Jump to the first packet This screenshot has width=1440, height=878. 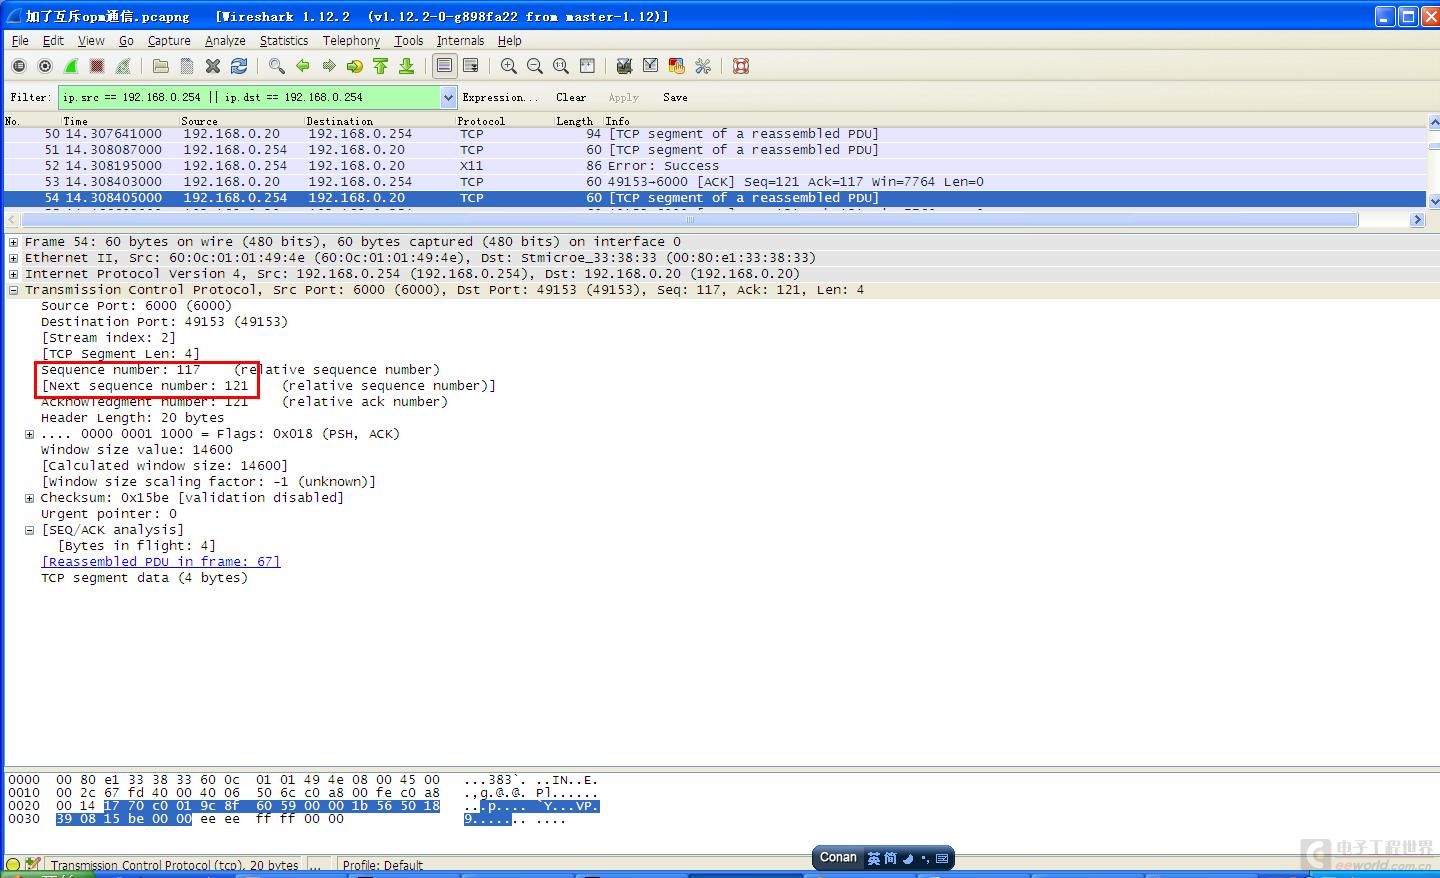(380, 66)
